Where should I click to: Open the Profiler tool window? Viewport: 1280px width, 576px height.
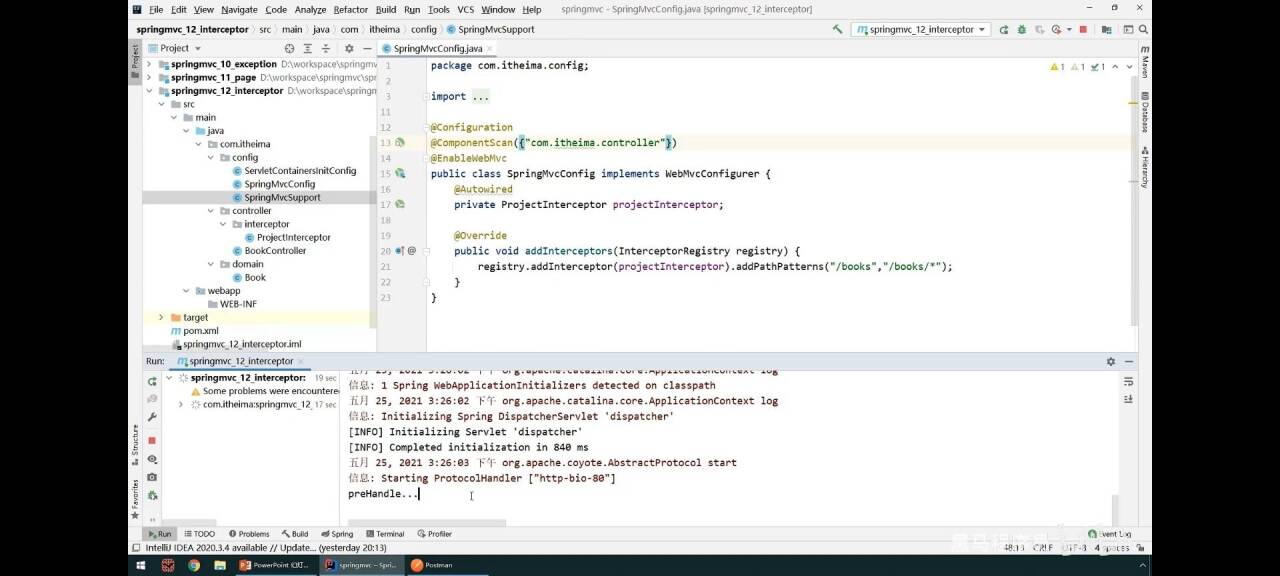[434, 534]
